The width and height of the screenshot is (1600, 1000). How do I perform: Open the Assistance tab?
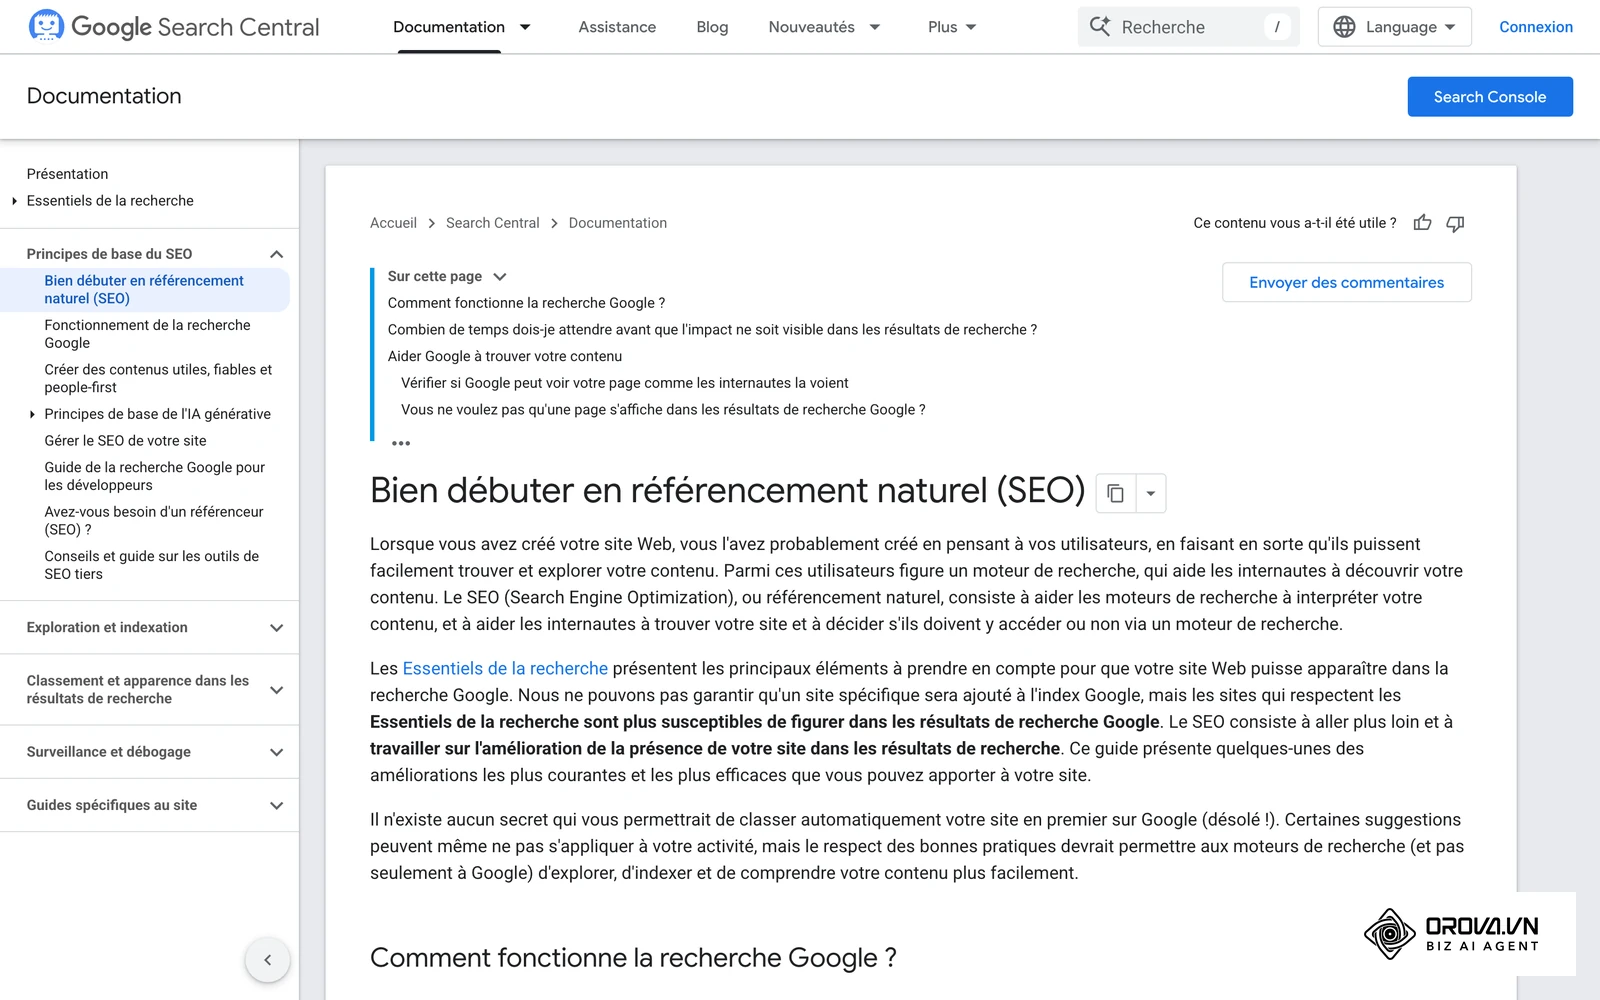pos(617,27)
